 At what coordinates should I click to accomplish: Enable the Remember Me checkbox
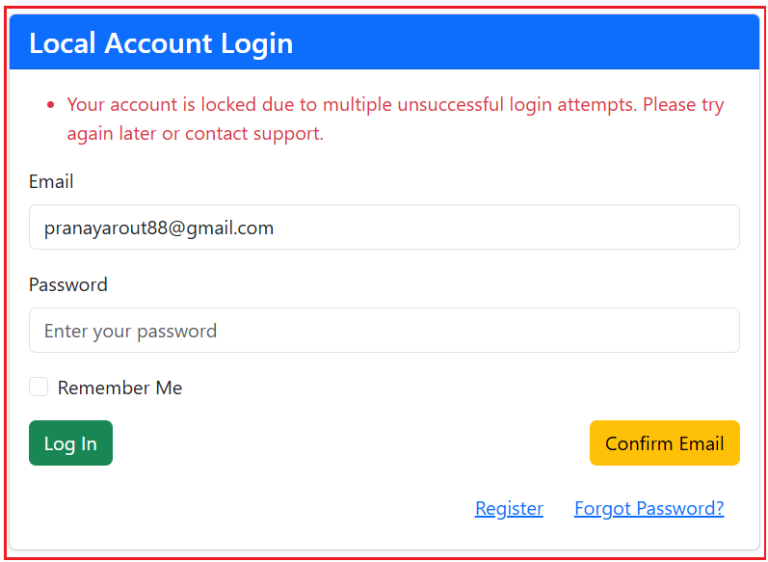[x=38, y=387]
